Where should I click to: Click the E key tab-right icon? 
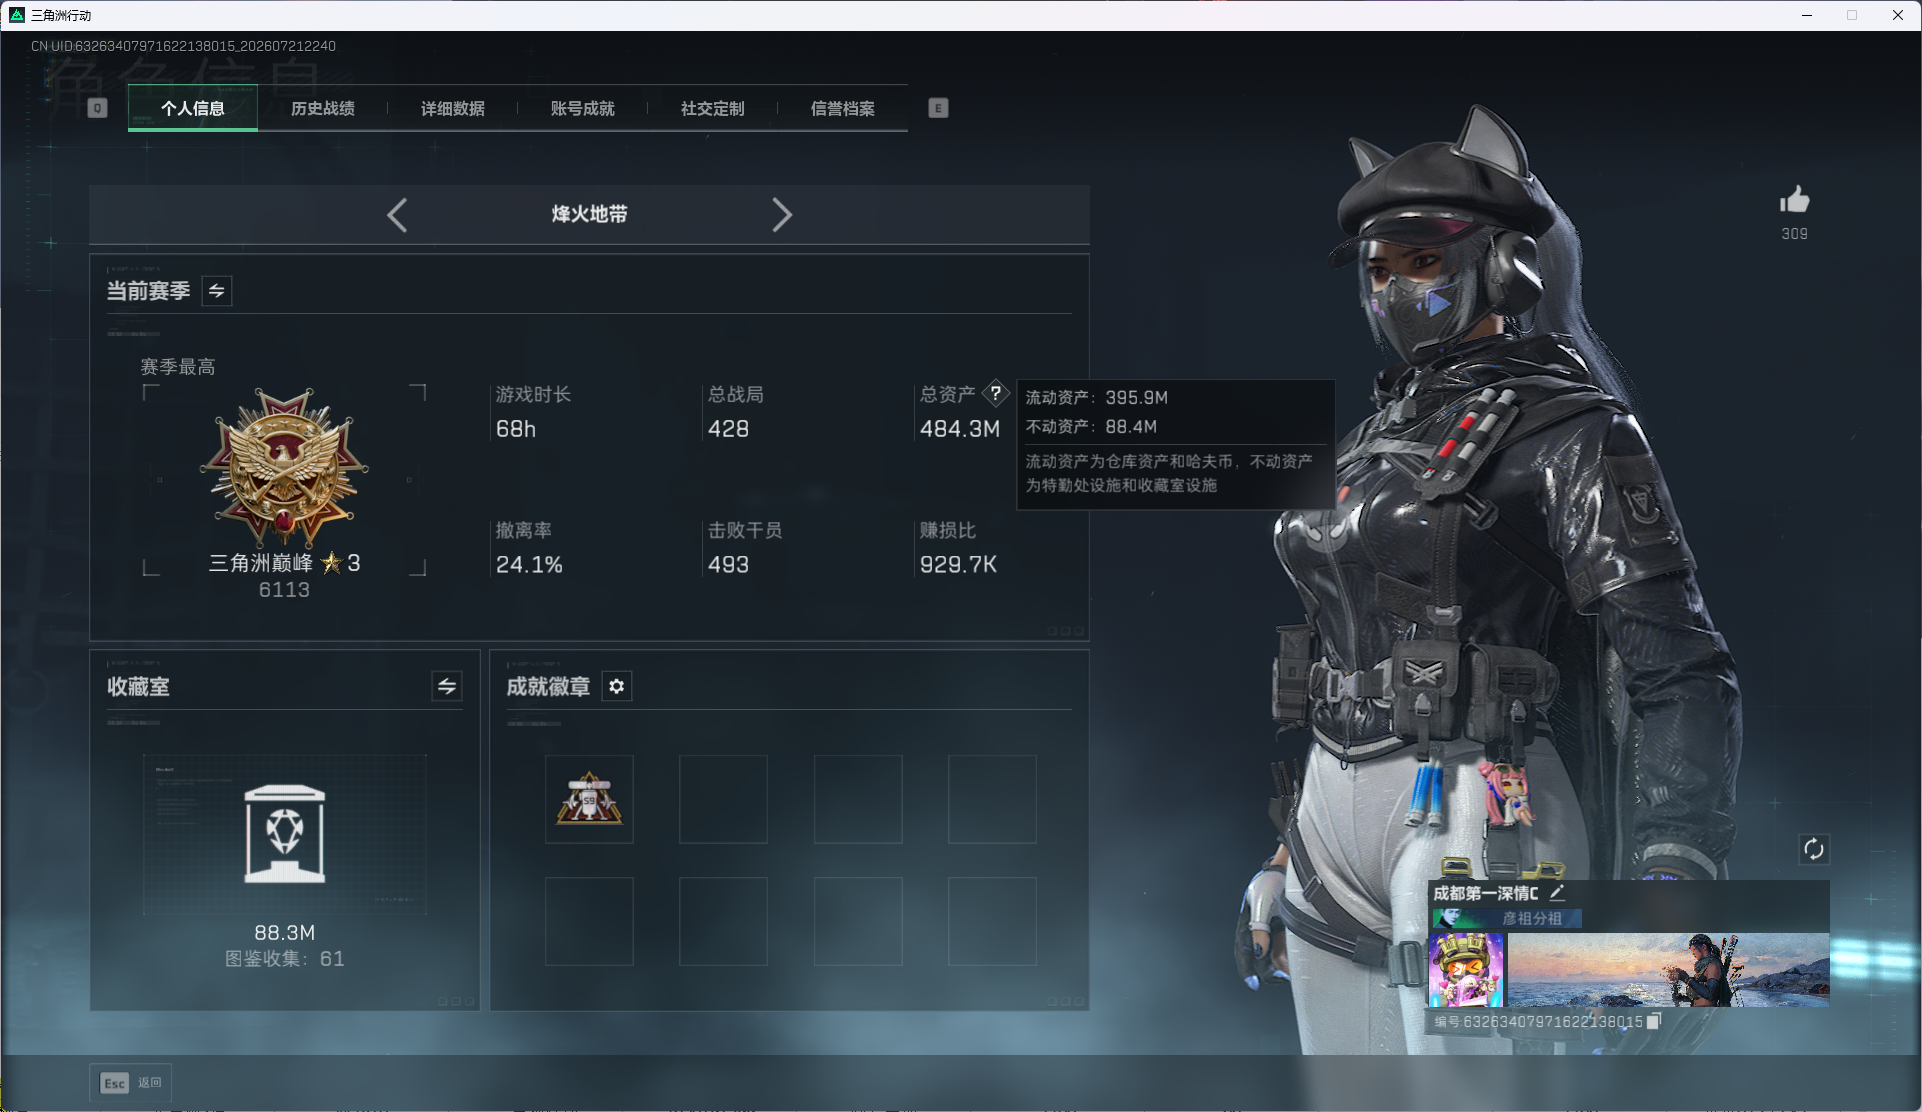938,108
